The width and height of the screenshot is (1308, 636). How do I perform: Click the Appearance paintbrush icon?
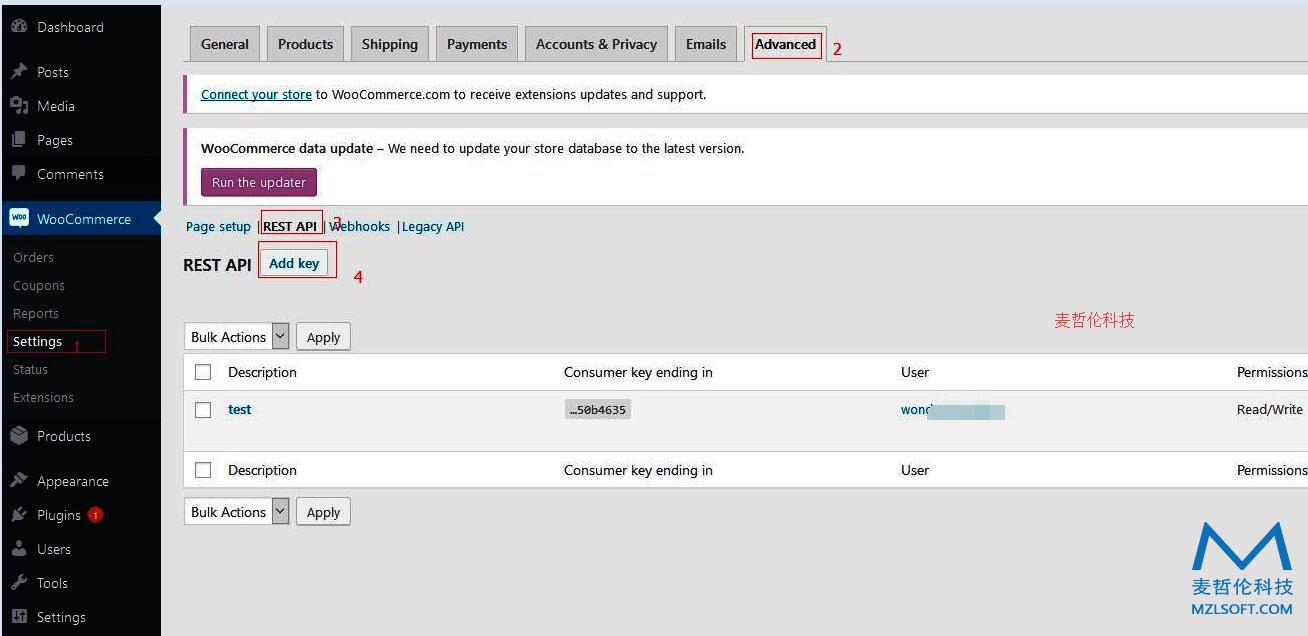(19, 481)
